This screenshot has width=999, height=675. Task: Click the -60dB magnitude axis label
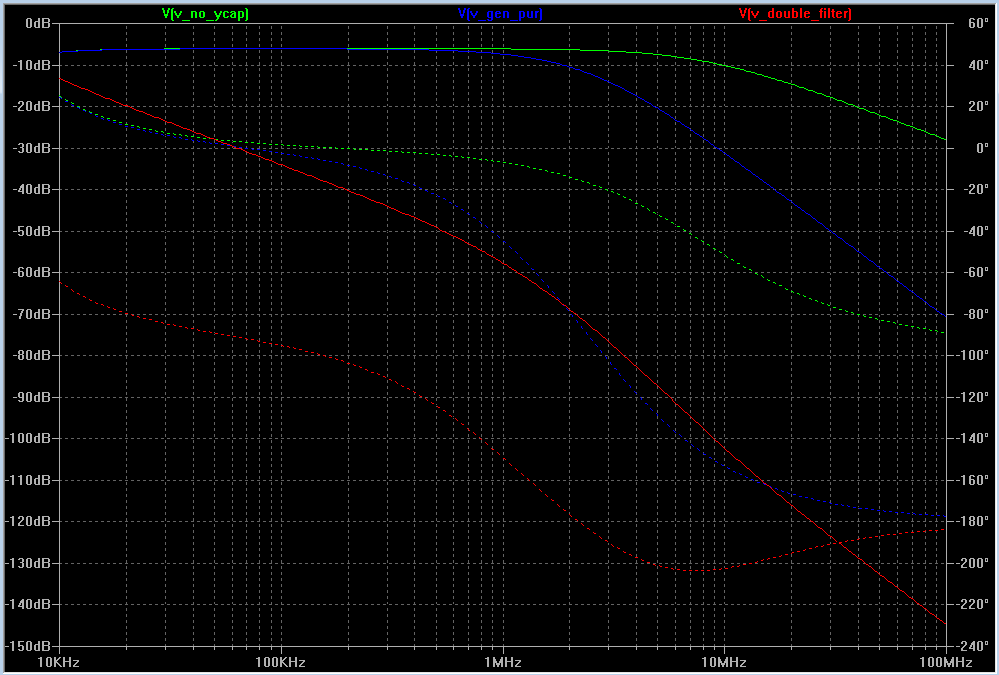pyautogui.click(x=31, y=272)
